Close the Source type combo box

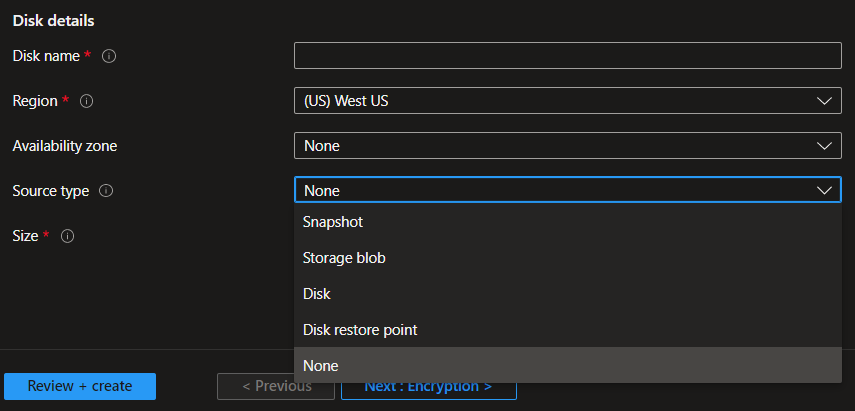(568, 190)
